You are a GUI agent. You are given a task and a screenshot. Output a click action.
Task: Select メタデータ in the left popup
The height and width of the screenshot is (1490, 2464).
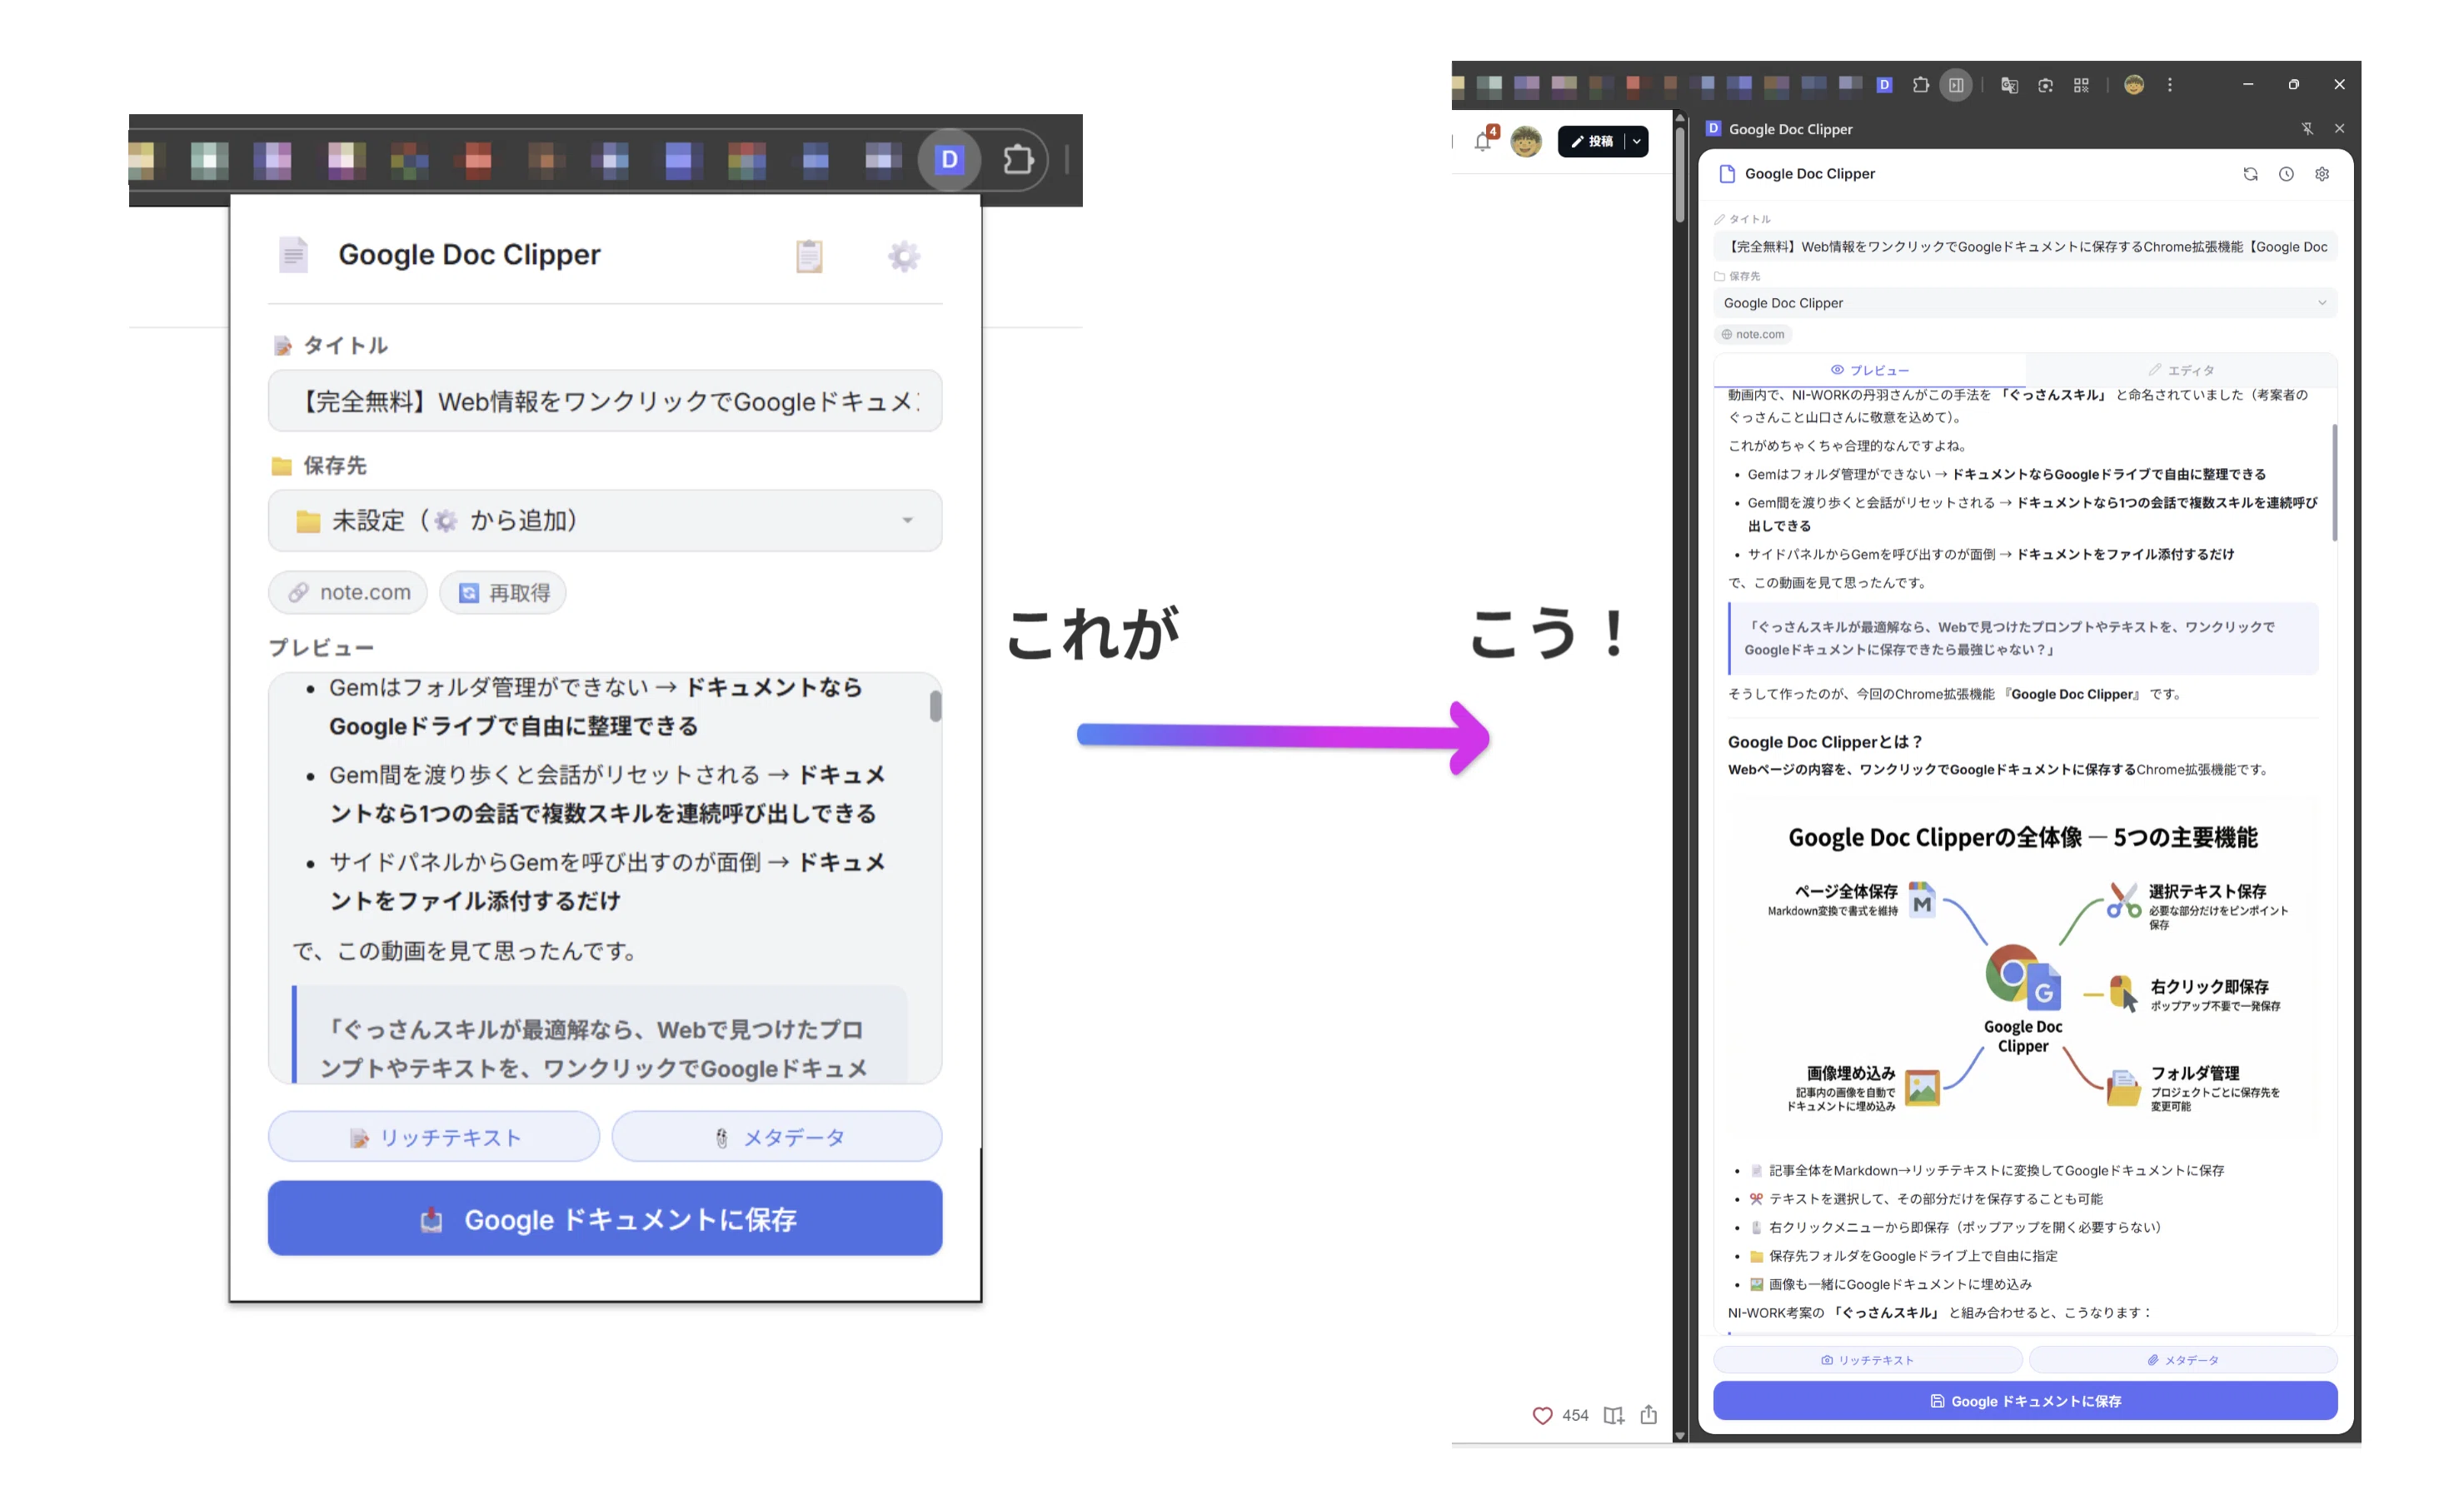777,1137
